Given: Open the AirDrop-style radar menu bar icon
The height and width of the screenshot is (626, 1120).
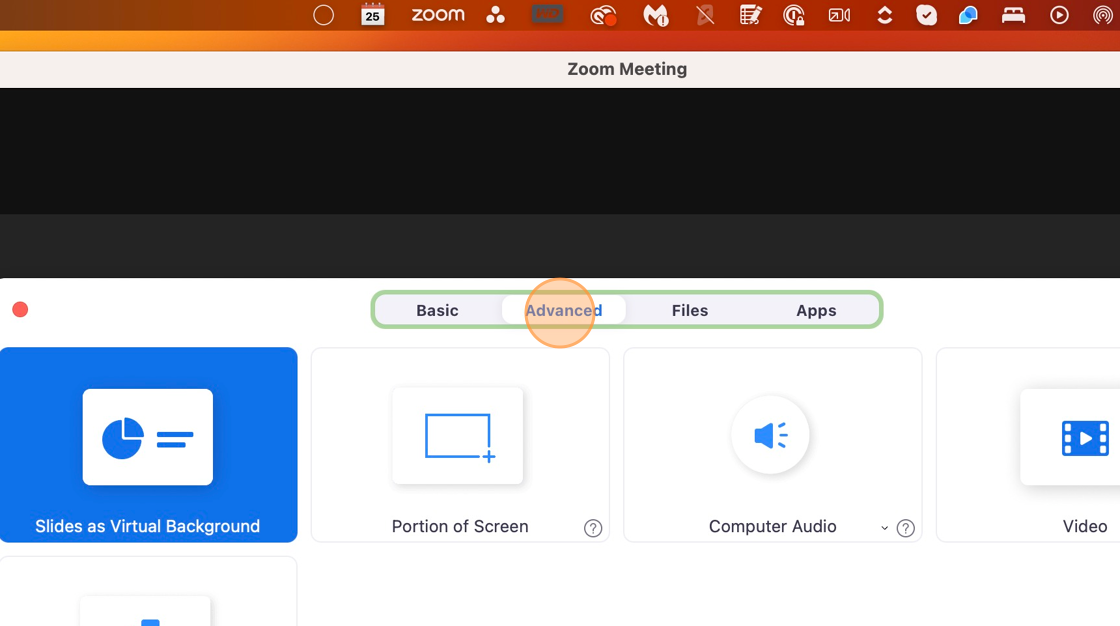Looking at the screenshot, I should click(1103, 15).
